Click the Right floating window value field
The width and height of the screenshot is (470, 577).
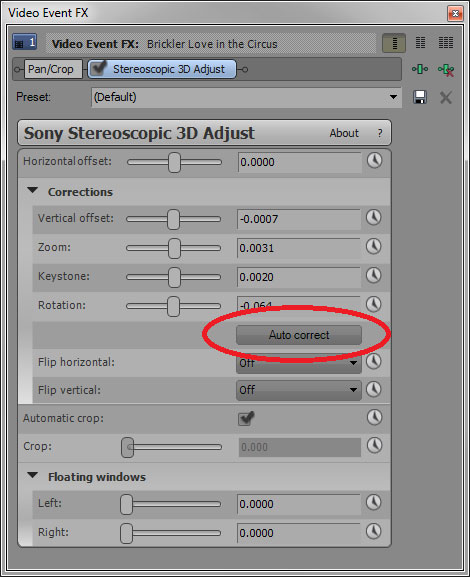(299, 533)
